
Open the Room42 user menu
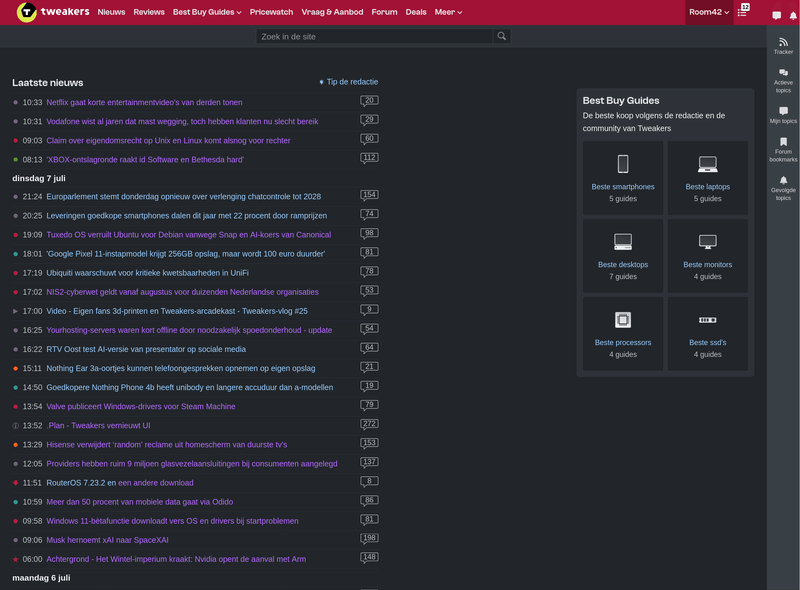click(709, 12)
